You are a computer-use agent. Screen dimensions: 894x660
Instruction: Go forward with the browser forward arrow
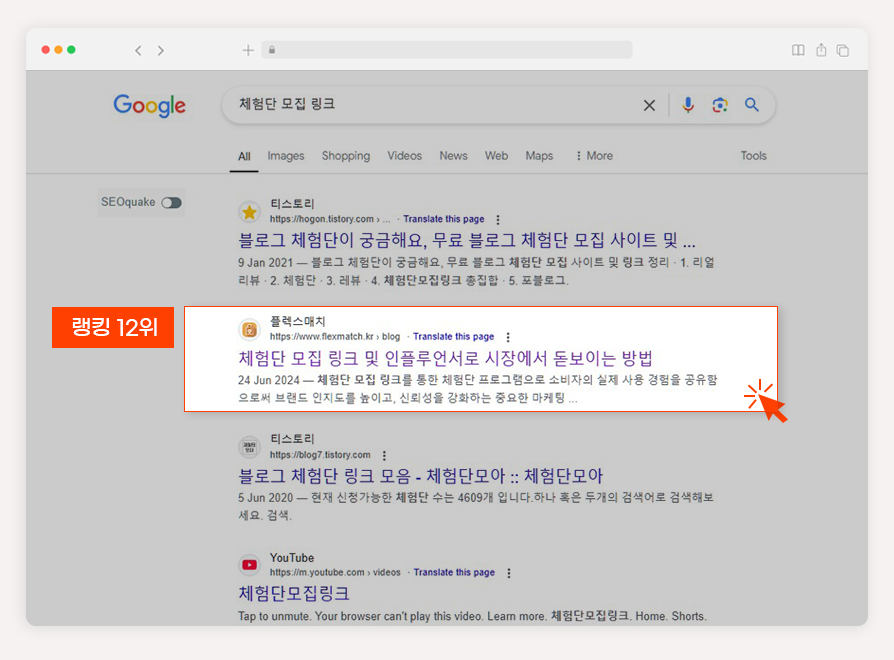coord(161,50)
